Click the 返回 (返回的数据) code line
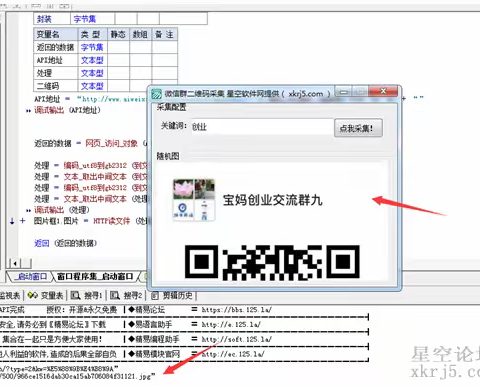The width and height of the screenshot is (480, 386). point(65,243)
